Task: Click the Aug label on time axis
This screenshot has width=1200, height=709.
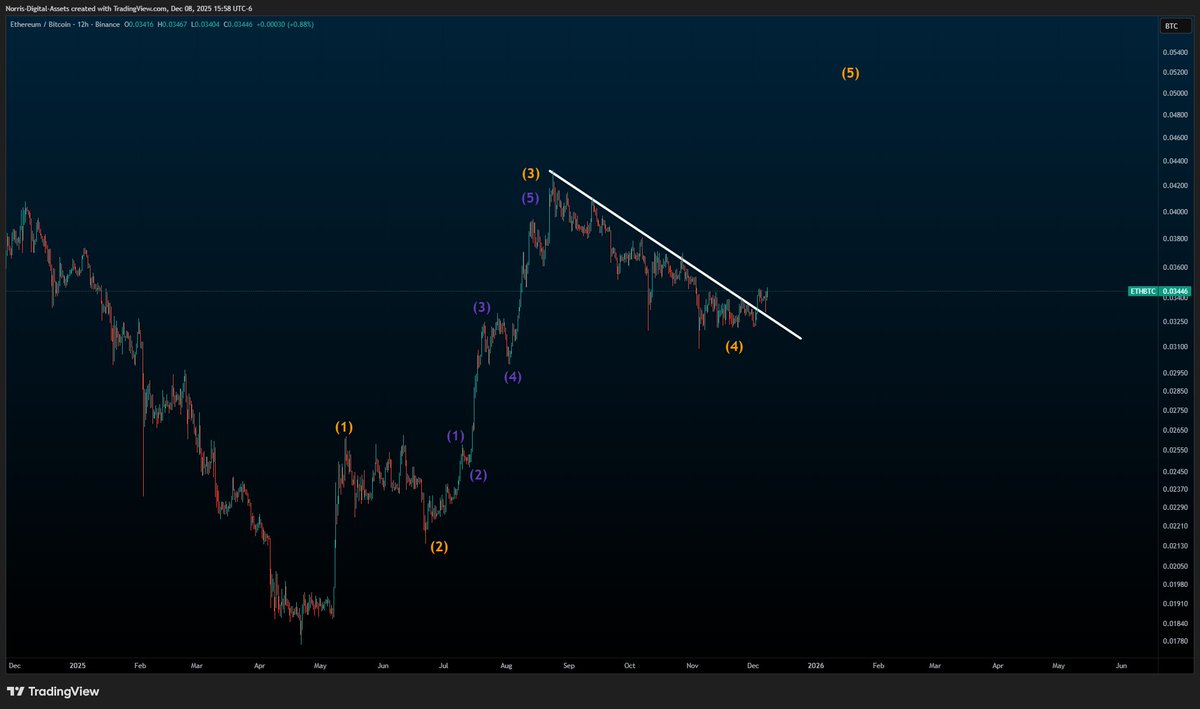Action: [505, 665]
